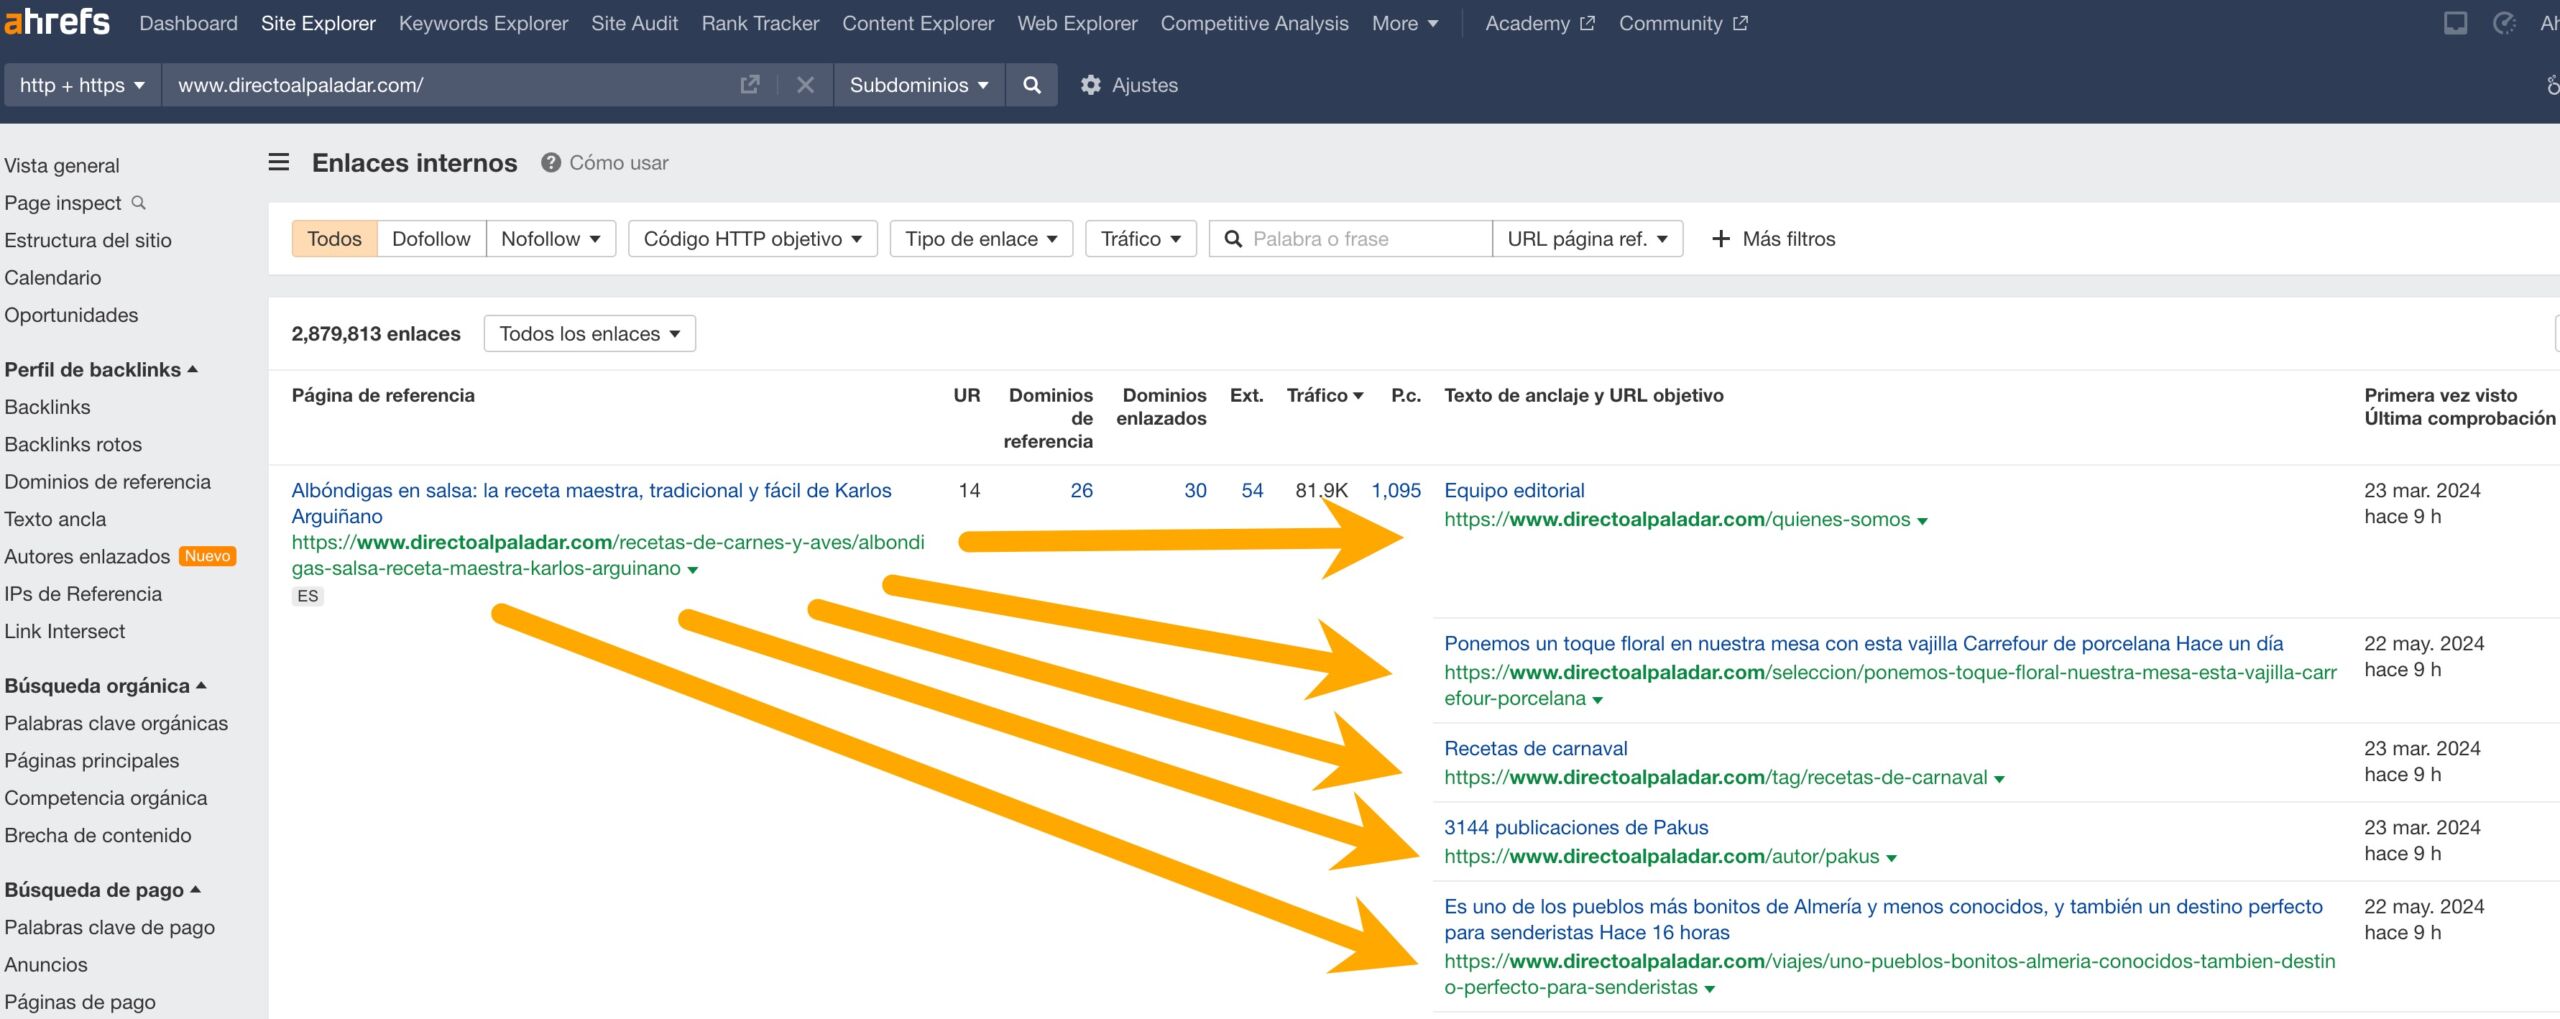Expand the Todos los enlaces dropdown

pyautogui.click(x=589, y=334)
